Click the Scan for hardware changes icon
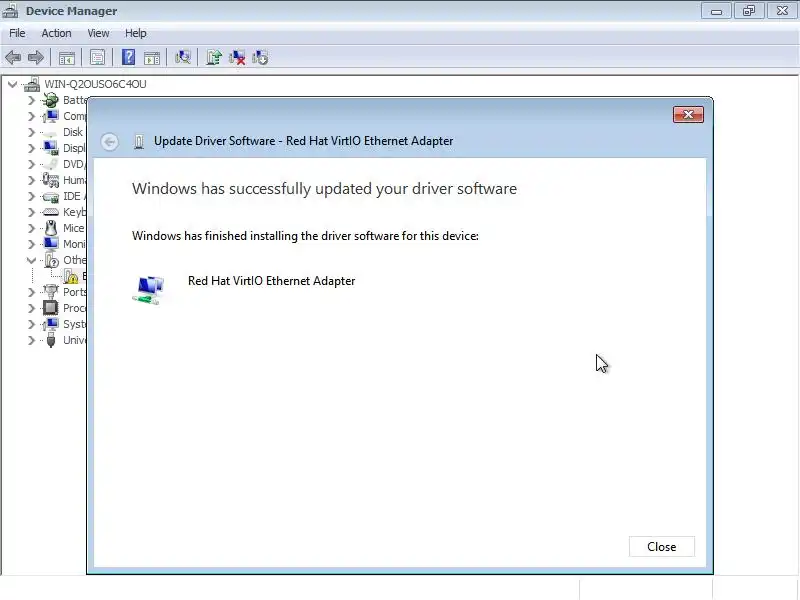Viewport: 800px width, 600px height. click(x=183, y=57)
